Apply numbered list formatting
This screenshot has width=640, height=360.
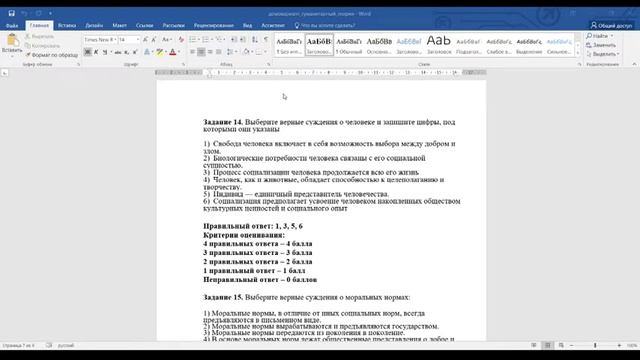pos(205,40)
